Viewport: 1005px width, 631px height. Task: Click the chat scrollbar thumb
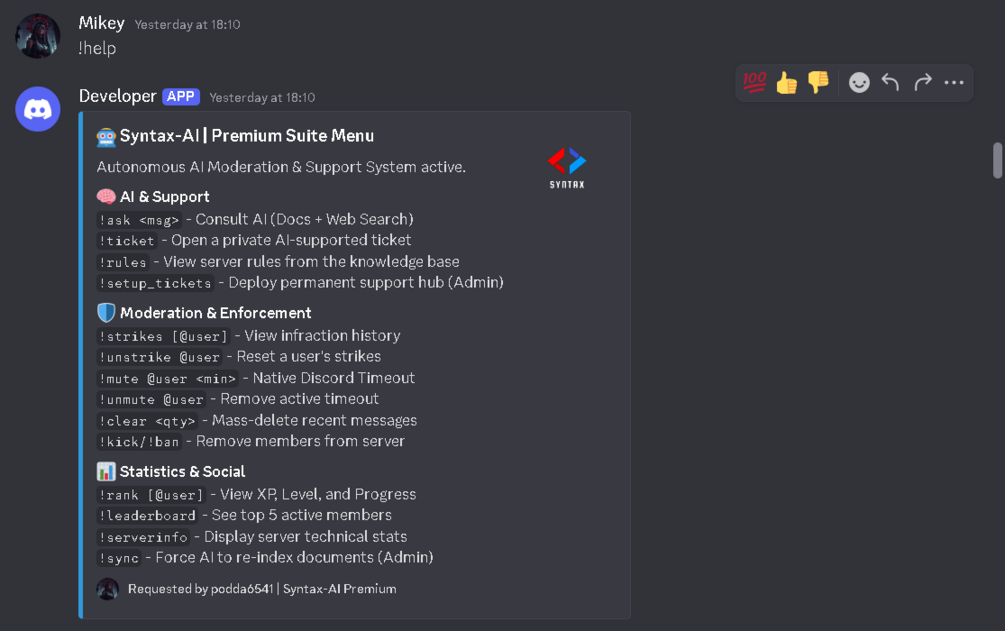pyautogui.click(x=997, y=160)
